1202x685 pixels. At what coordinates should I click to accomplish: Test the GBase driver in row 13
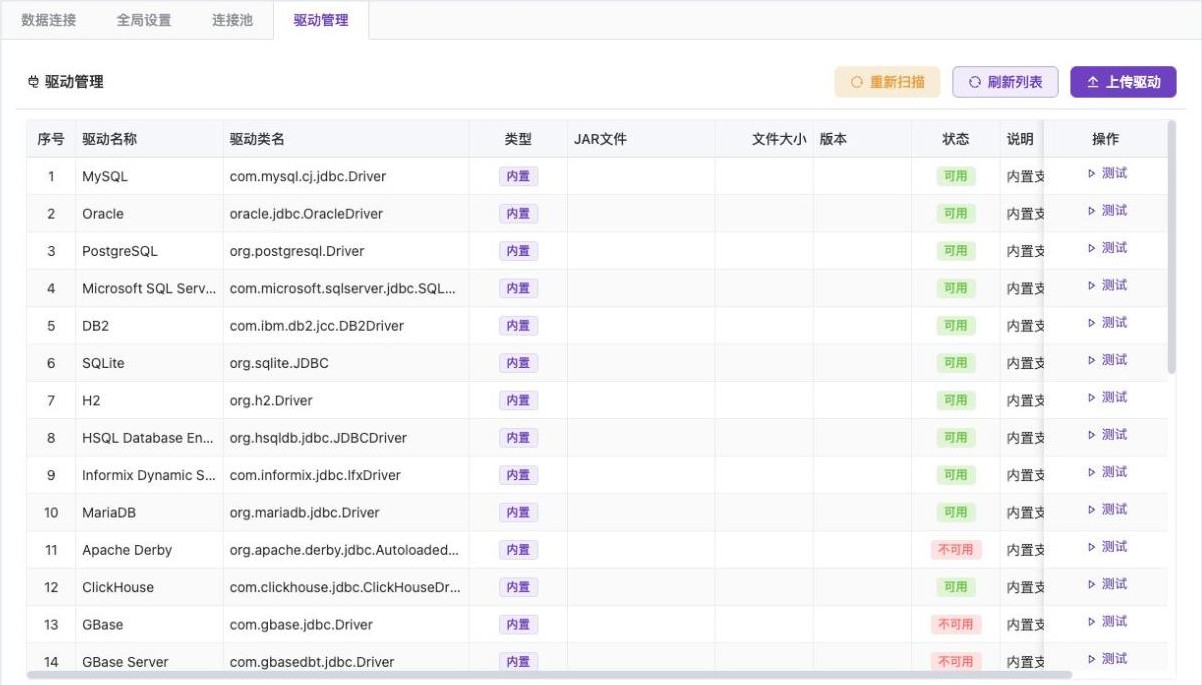tap(1107, 621)
